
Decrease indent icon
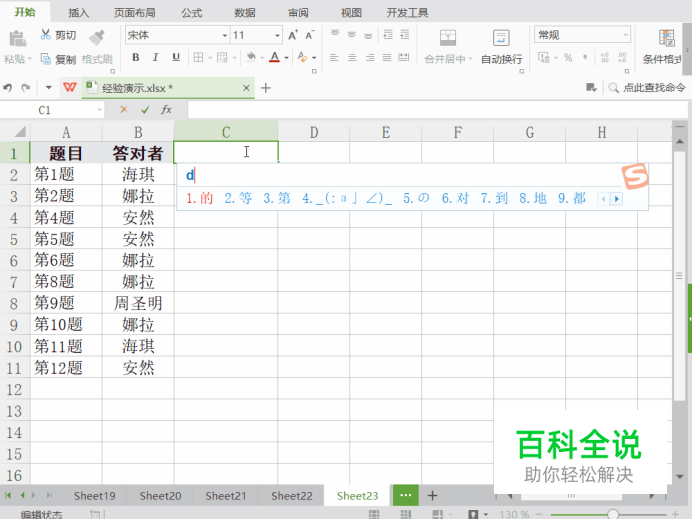point(388,34)
